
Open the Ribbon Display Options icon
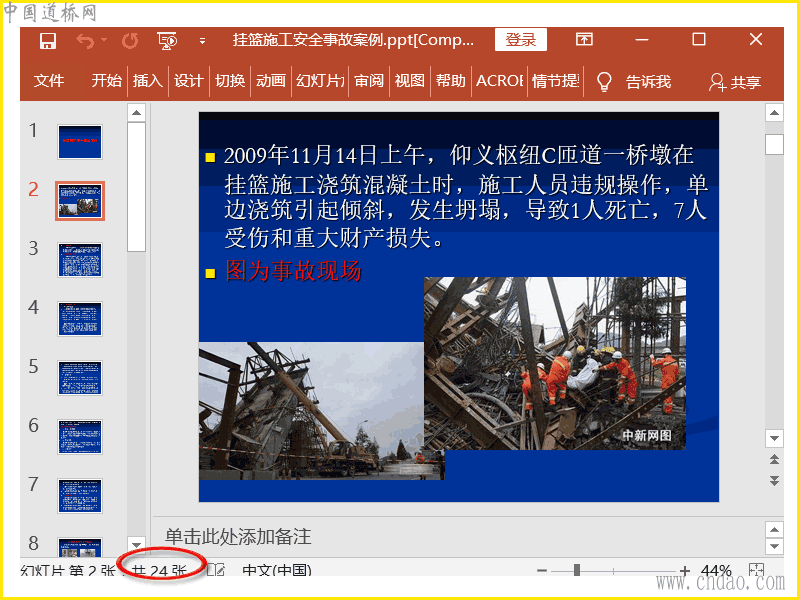(x=584, y=39)
